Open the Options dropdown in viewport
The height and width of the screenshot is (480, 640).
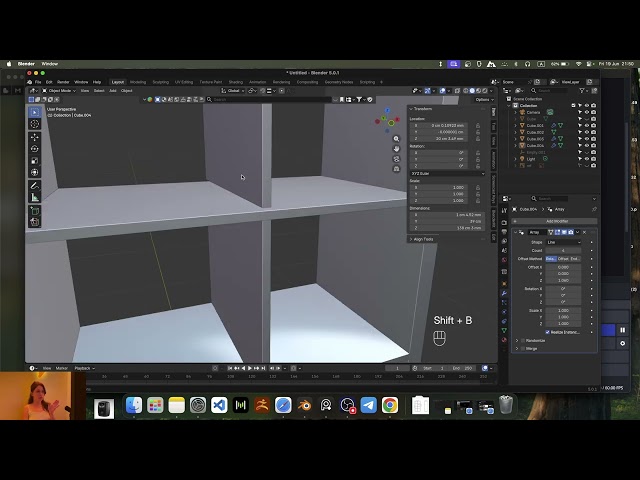click(x=484, y=100)
